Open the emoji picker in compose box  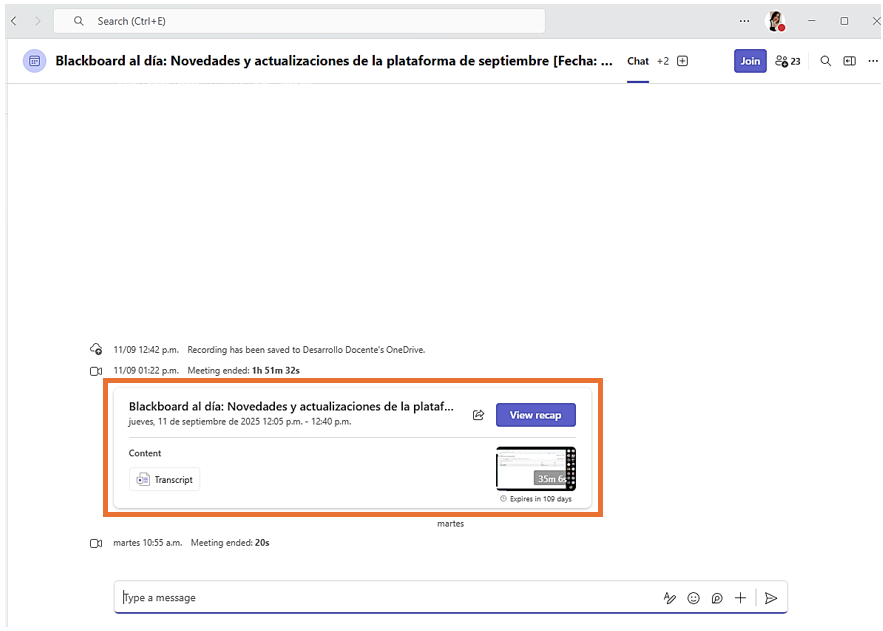tap(693, 598)
